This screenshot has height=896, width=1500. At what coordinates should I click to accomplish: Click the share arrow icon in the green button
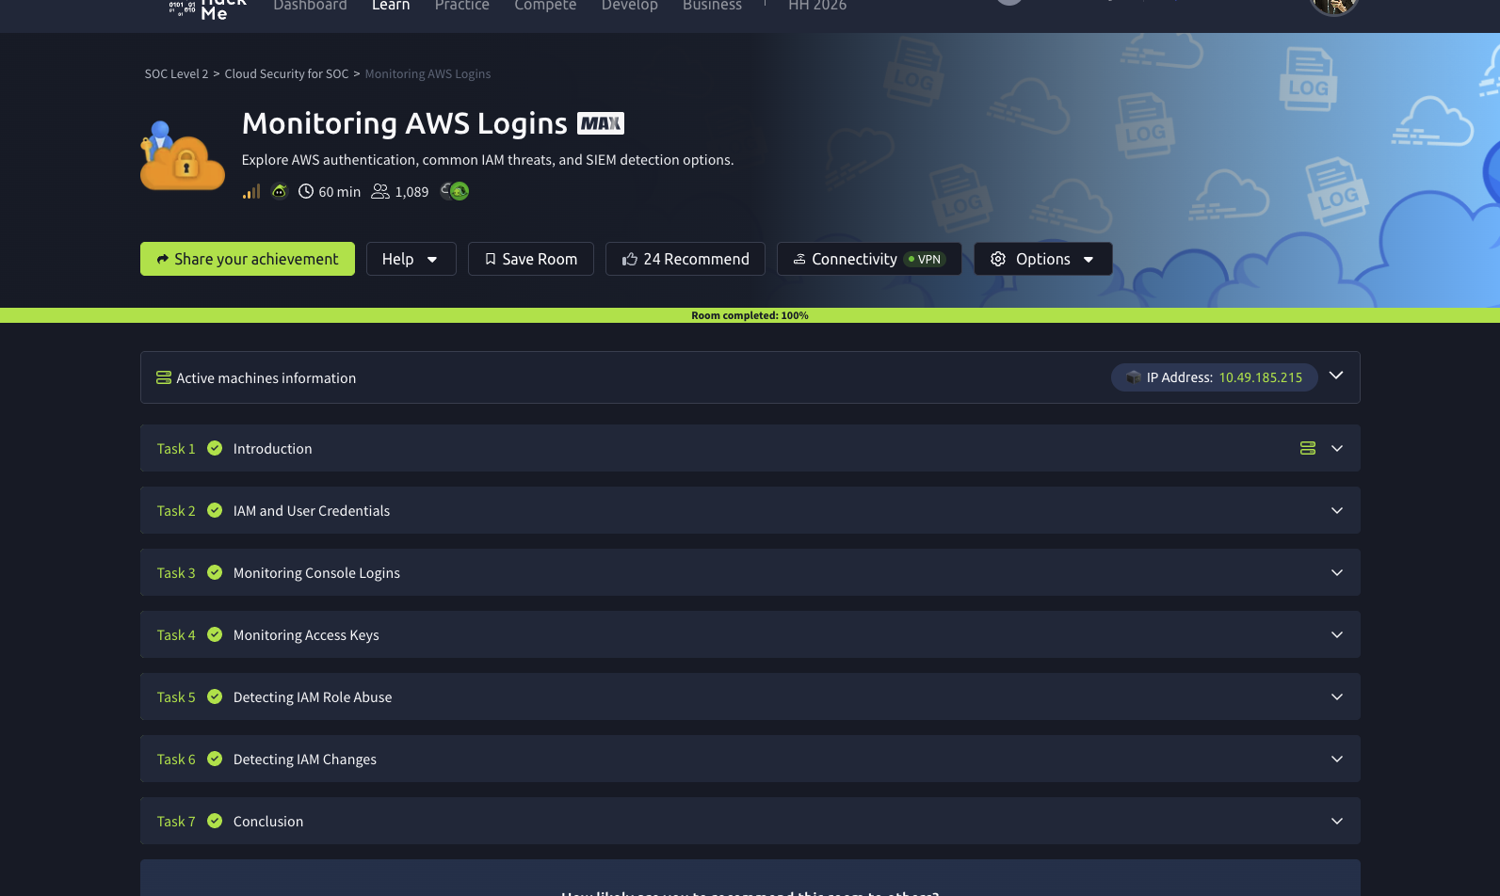click(163, 259)
